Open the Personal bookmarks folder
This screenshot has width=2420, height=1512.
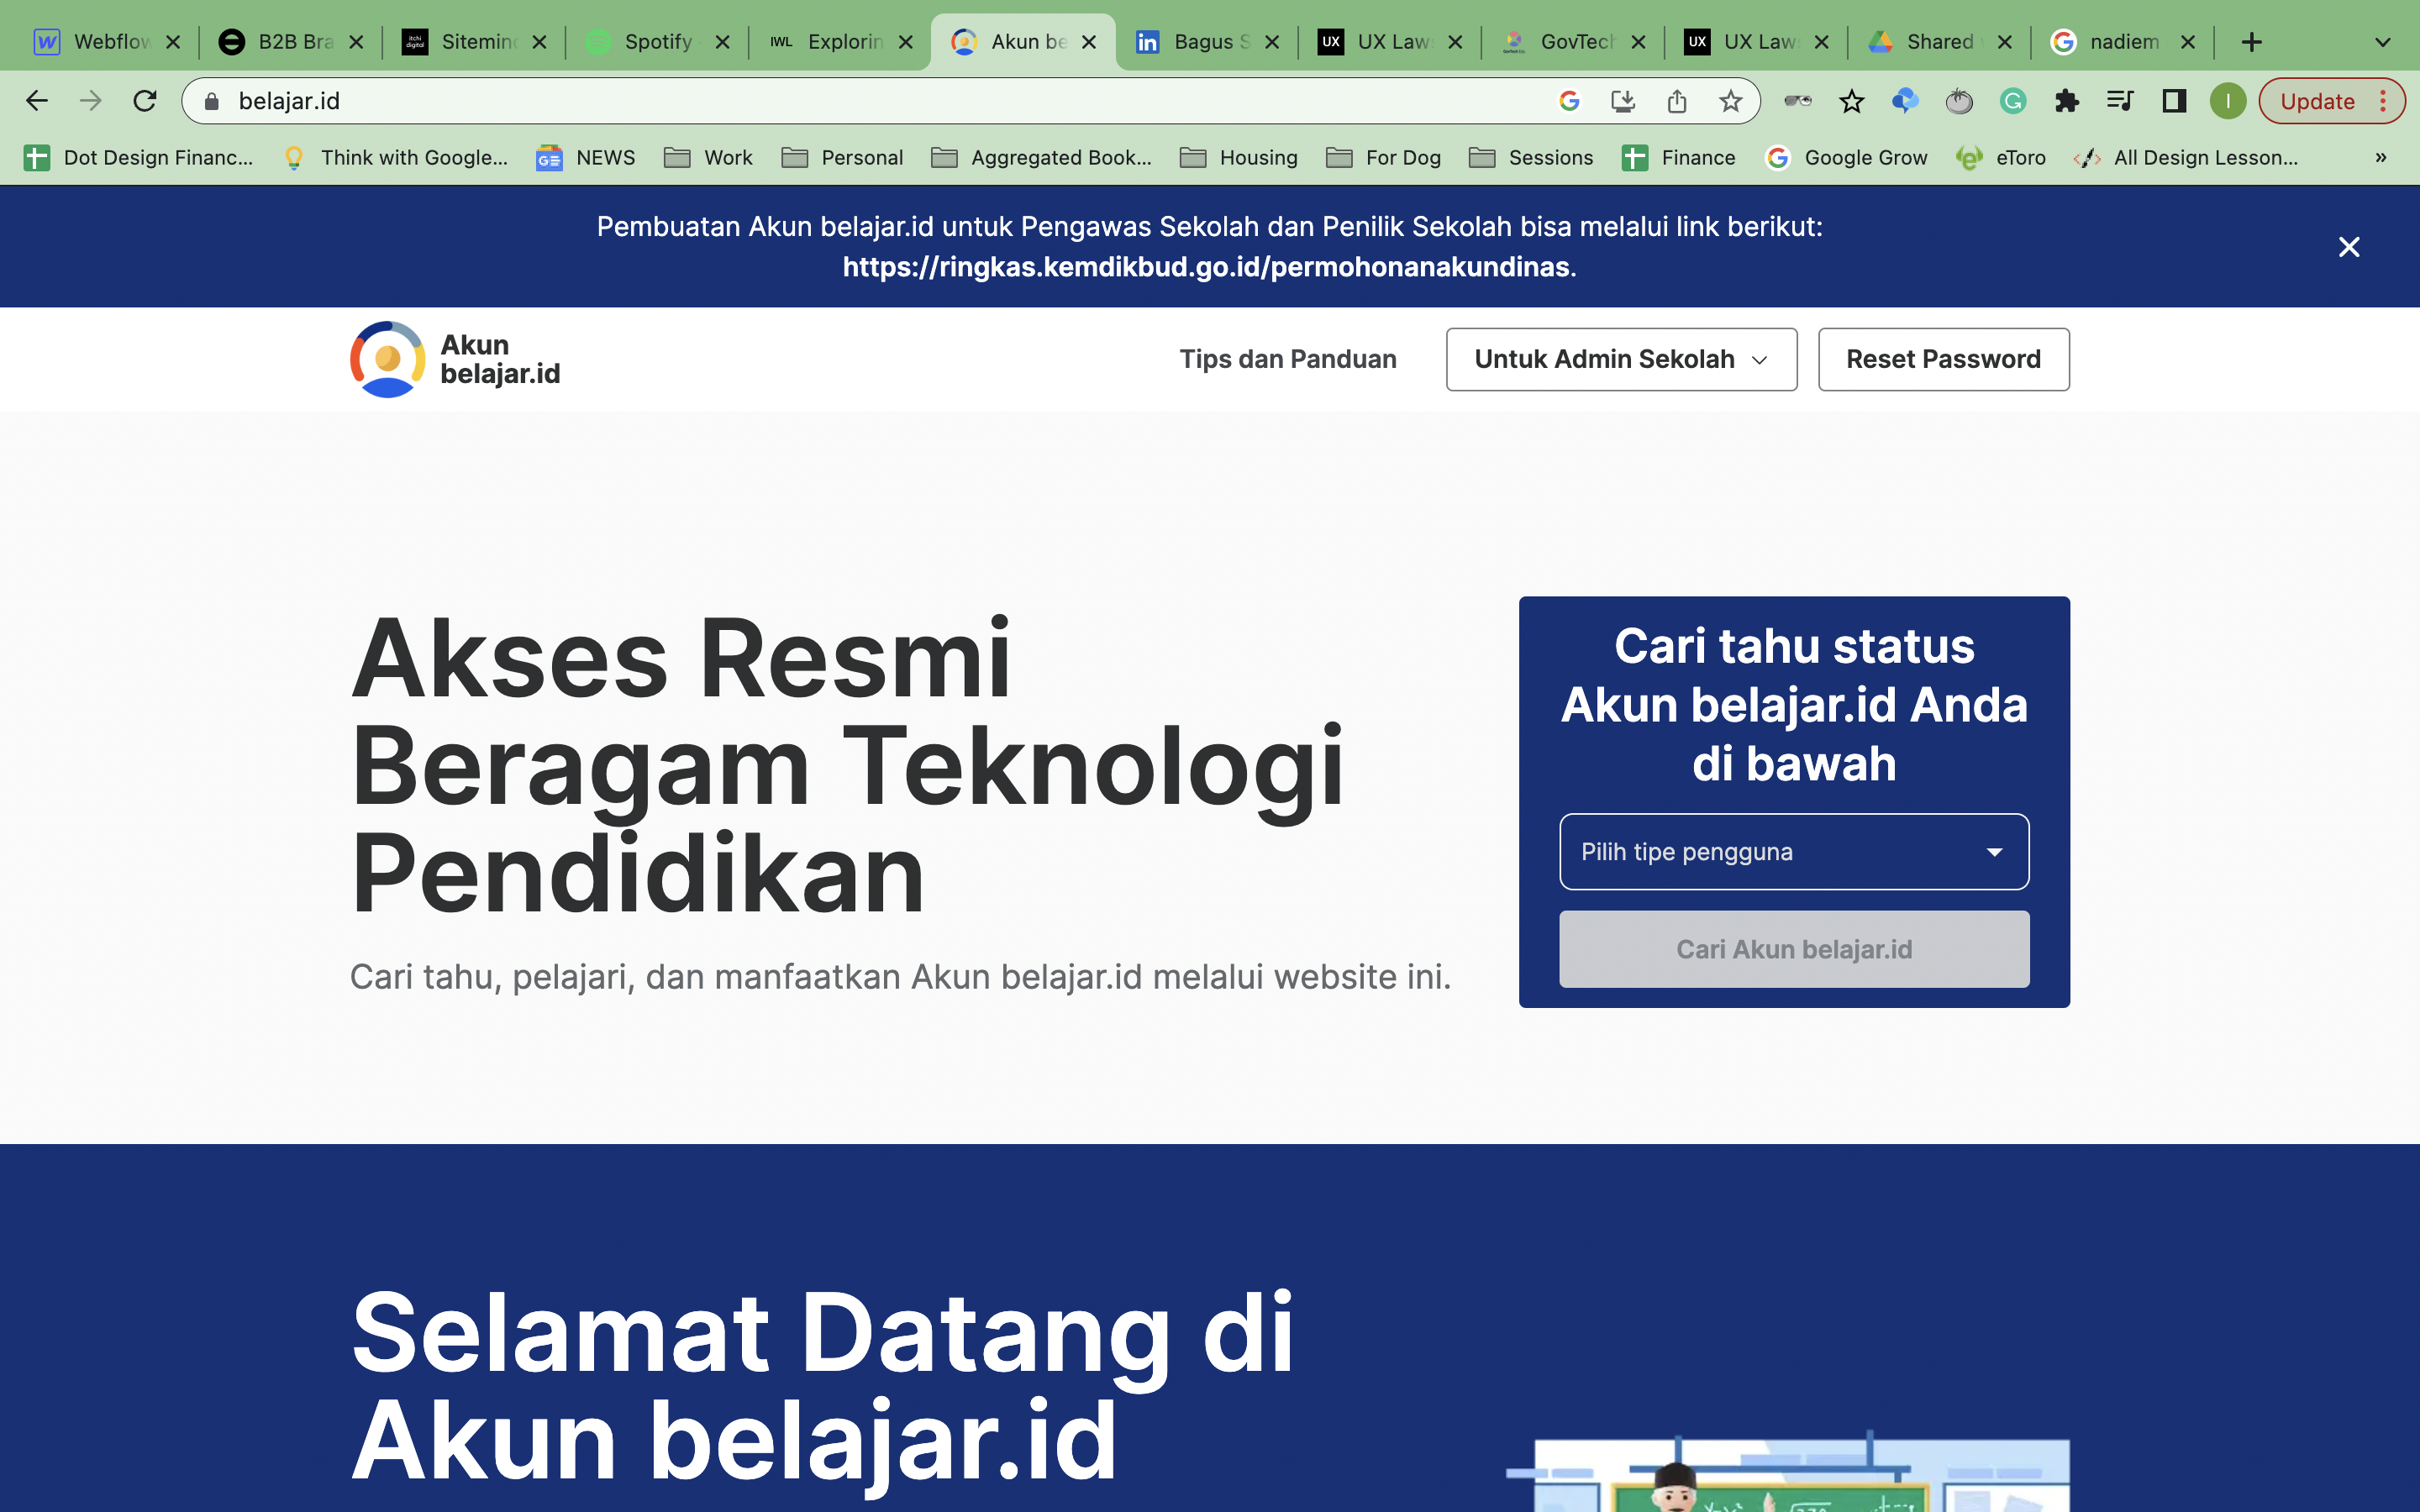pyautogui.click(x=843, y=157)
